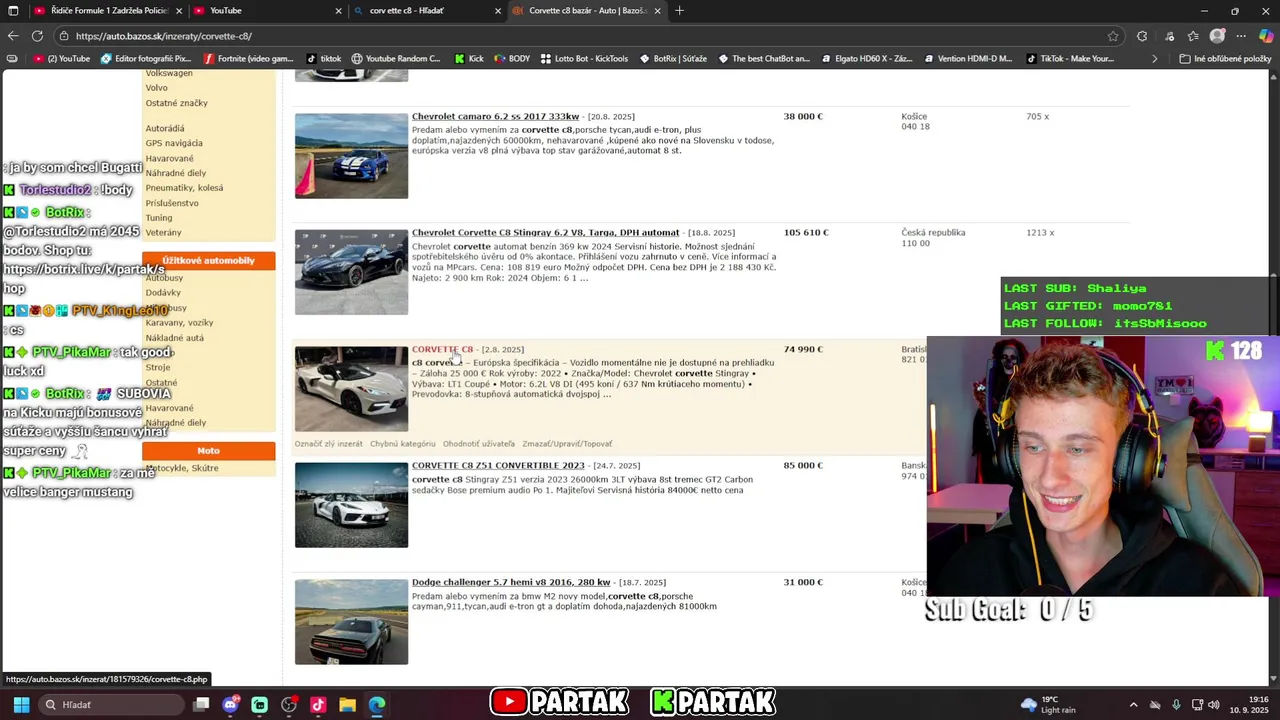Reload the page with the refresh icon

[37, 36]
